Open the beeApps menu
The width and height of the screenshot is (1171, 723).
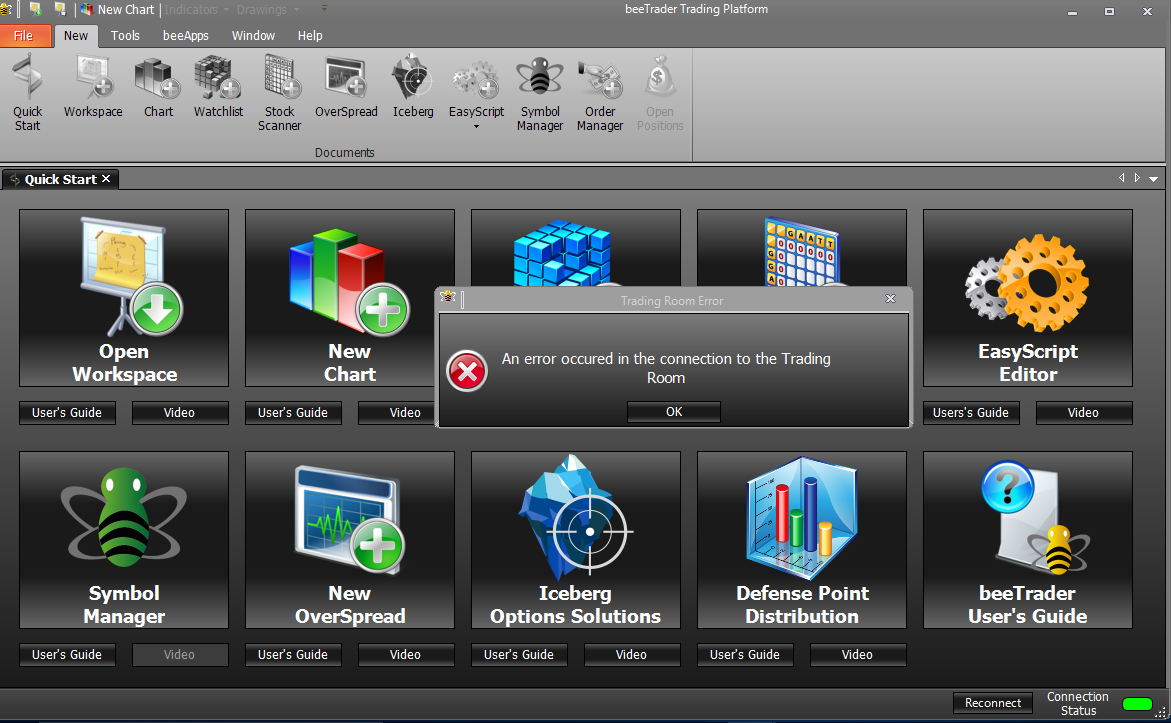[185, 35]
